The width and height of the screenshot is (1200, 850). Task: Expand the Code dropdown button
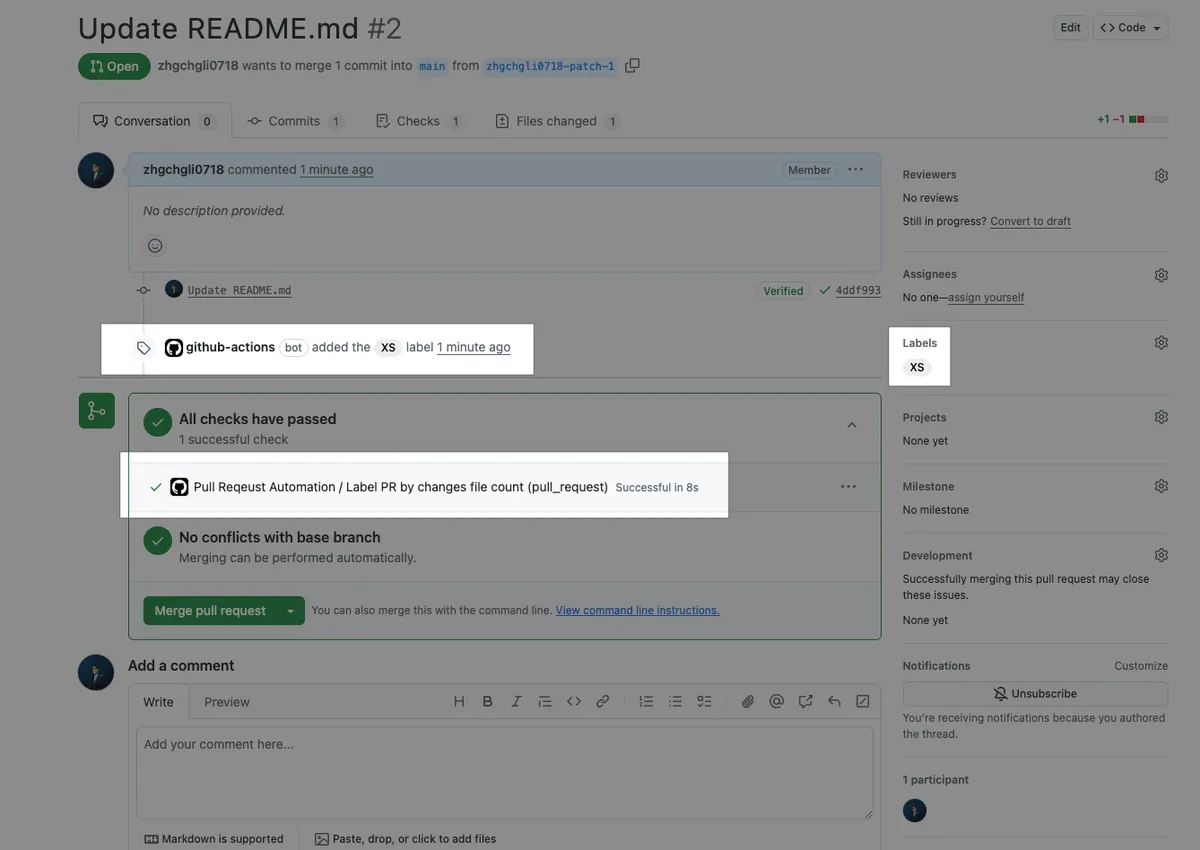(x=1131, y=28)
